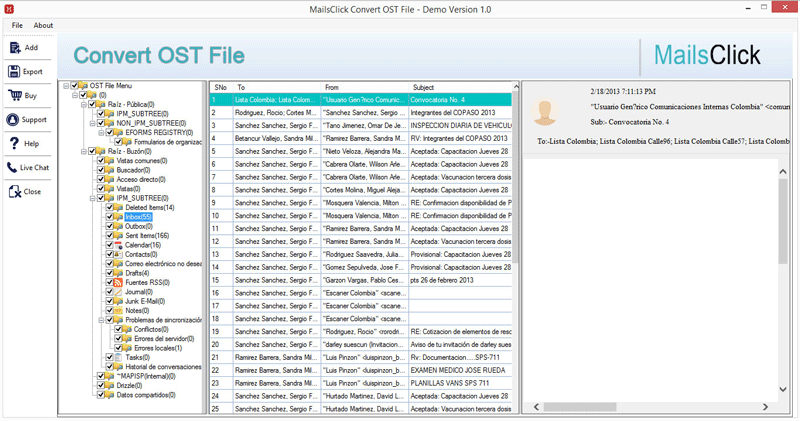
Task: Click the Sent Items(166) folder icon
Action: 118,235
